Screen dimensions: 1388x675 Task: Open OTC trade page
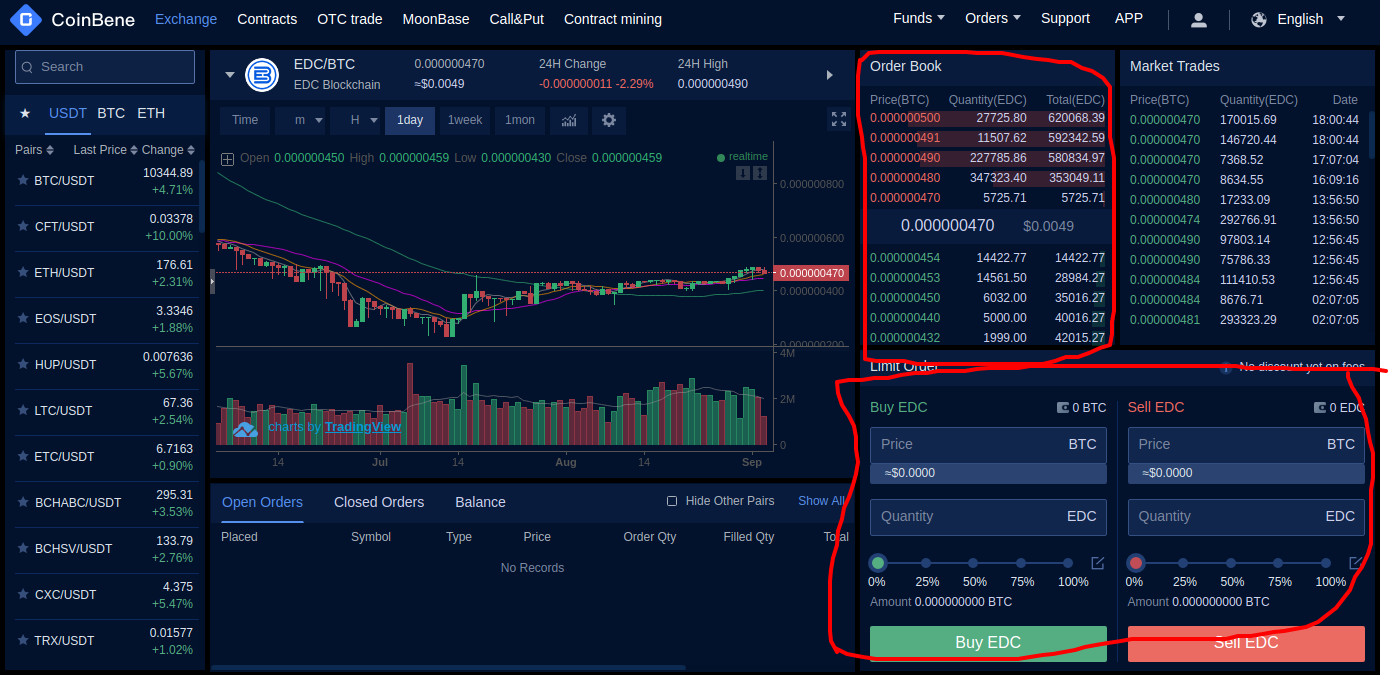click(350, 19)
